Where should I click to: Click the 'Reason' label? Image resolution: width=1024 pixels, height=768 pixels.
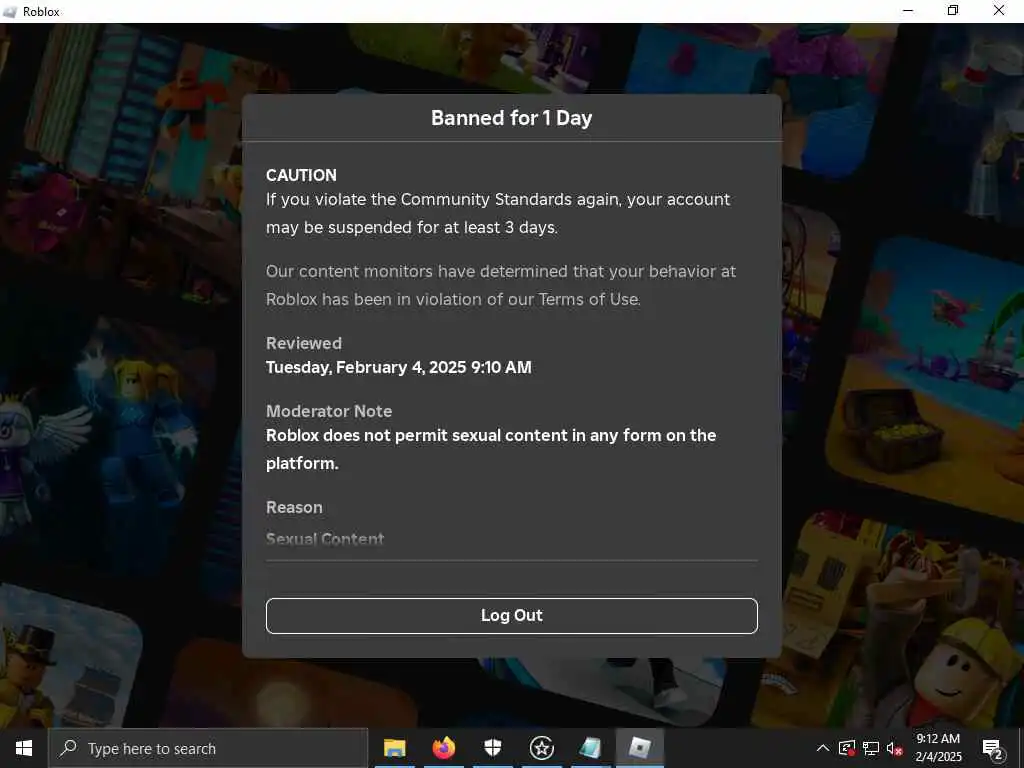click(294, 507)
